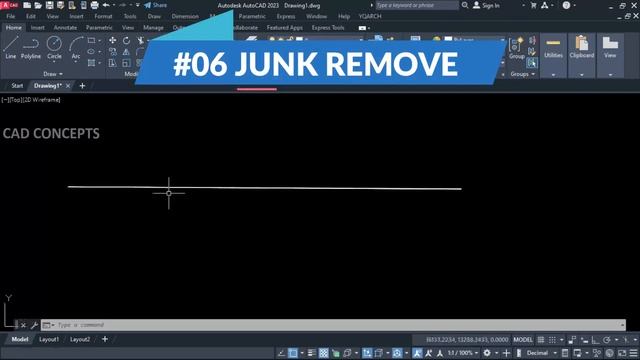
Task: Select the Line drawing tool
Action: (x=11, y=48)
